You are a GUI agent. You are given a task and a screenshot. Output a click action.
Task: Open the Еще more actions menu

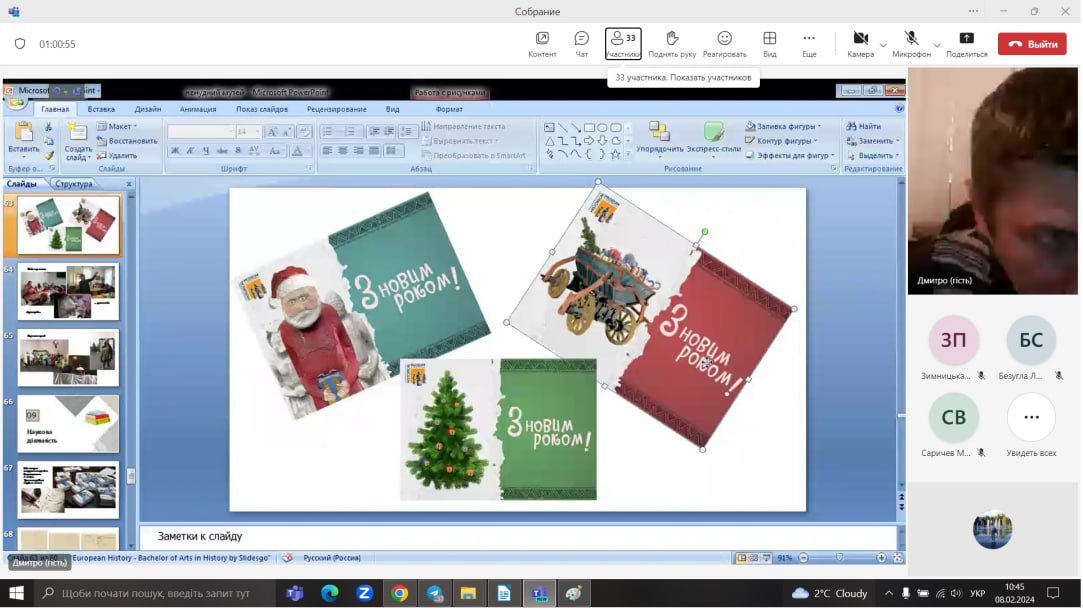point(809,44)
